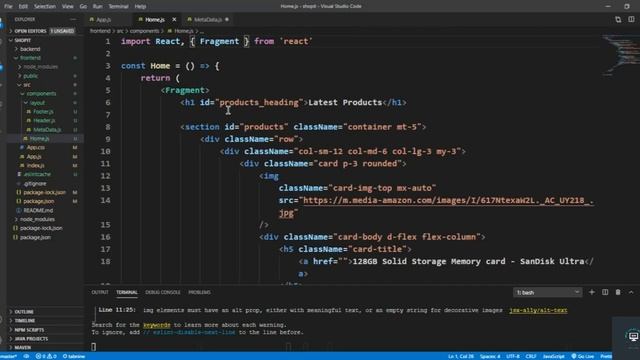Viewport: 640px width, 360px height.
Task: Expand the NPM Scripts section
Action: click(29, 330)
